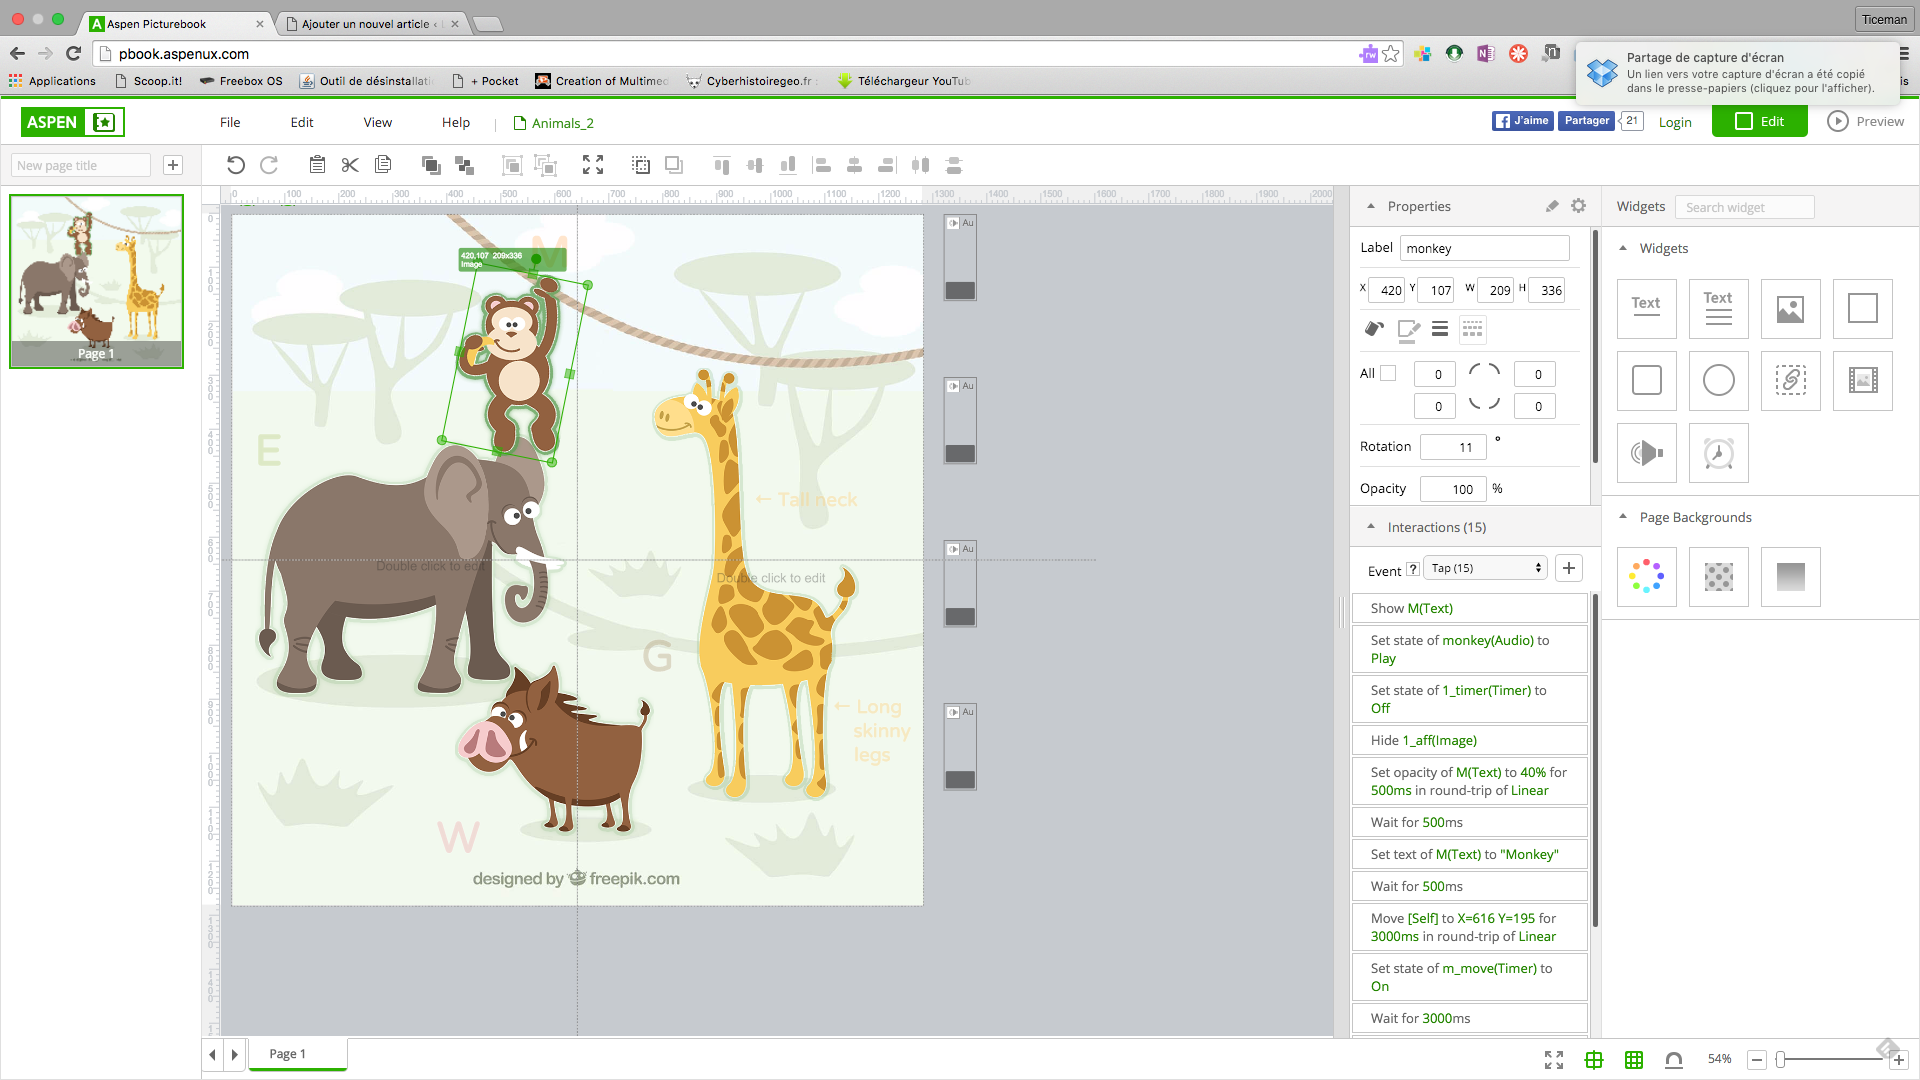Click the Partager share button

(1587, 121)
